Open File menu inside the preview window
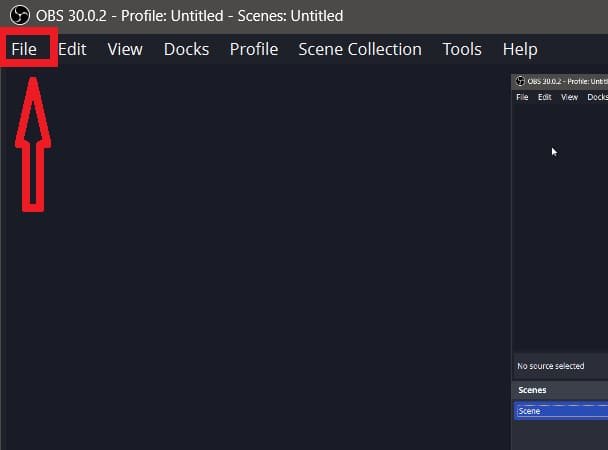Screen dimensions: 608x450 pos(522,97)
